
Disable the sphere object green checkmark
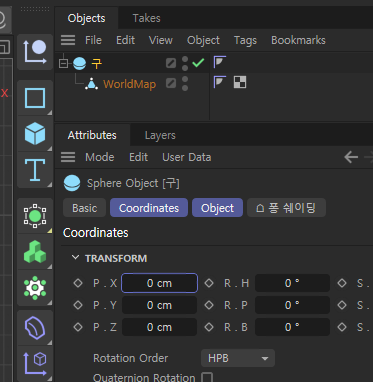198,62
